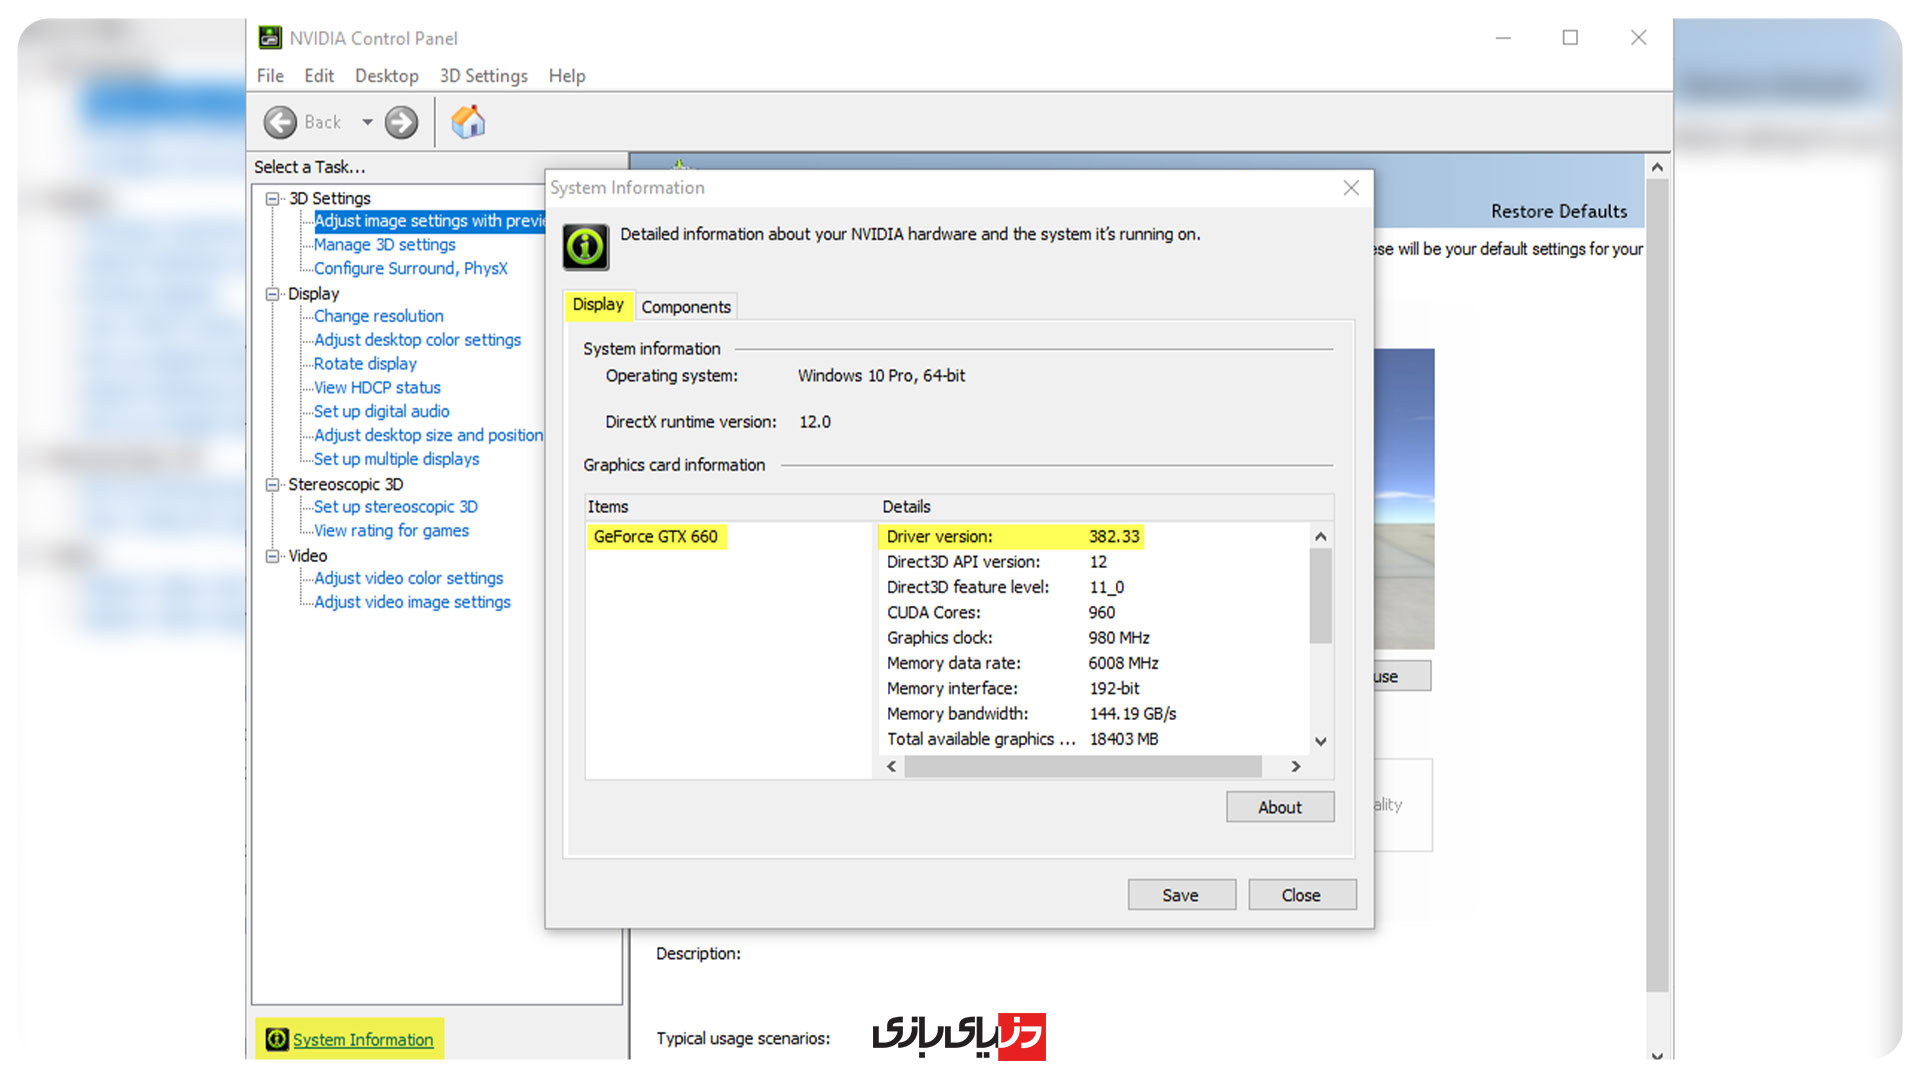Open Configure Surround, PhysX settings
The image size is (1920, 1080).
pos(410,268)
